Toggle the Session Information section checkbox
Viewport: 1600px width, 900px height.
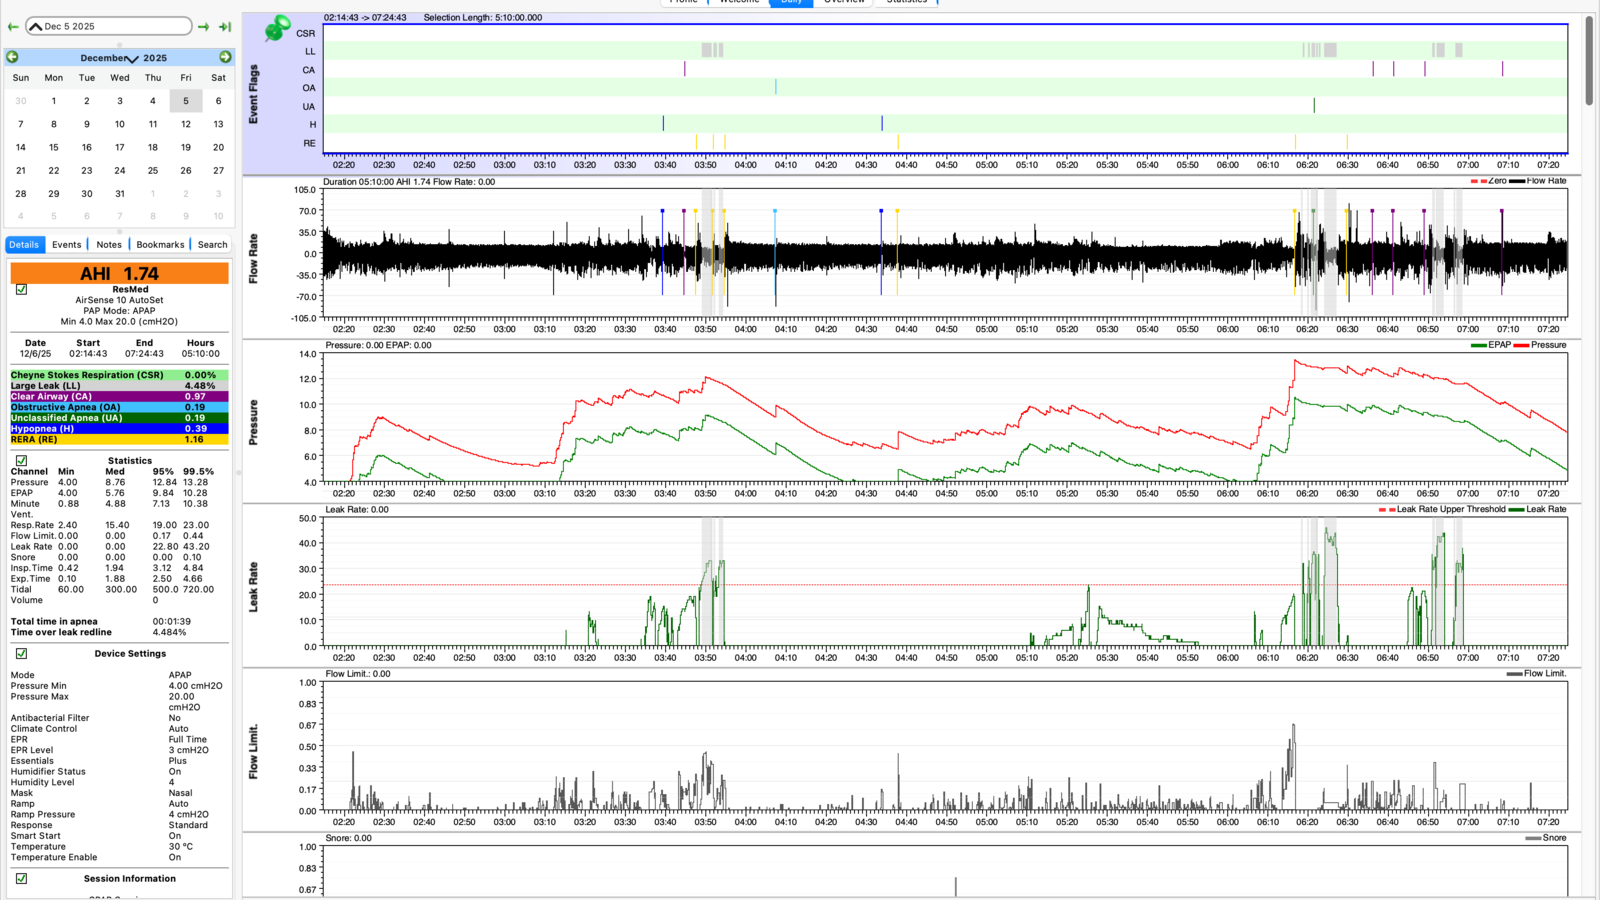21,879
